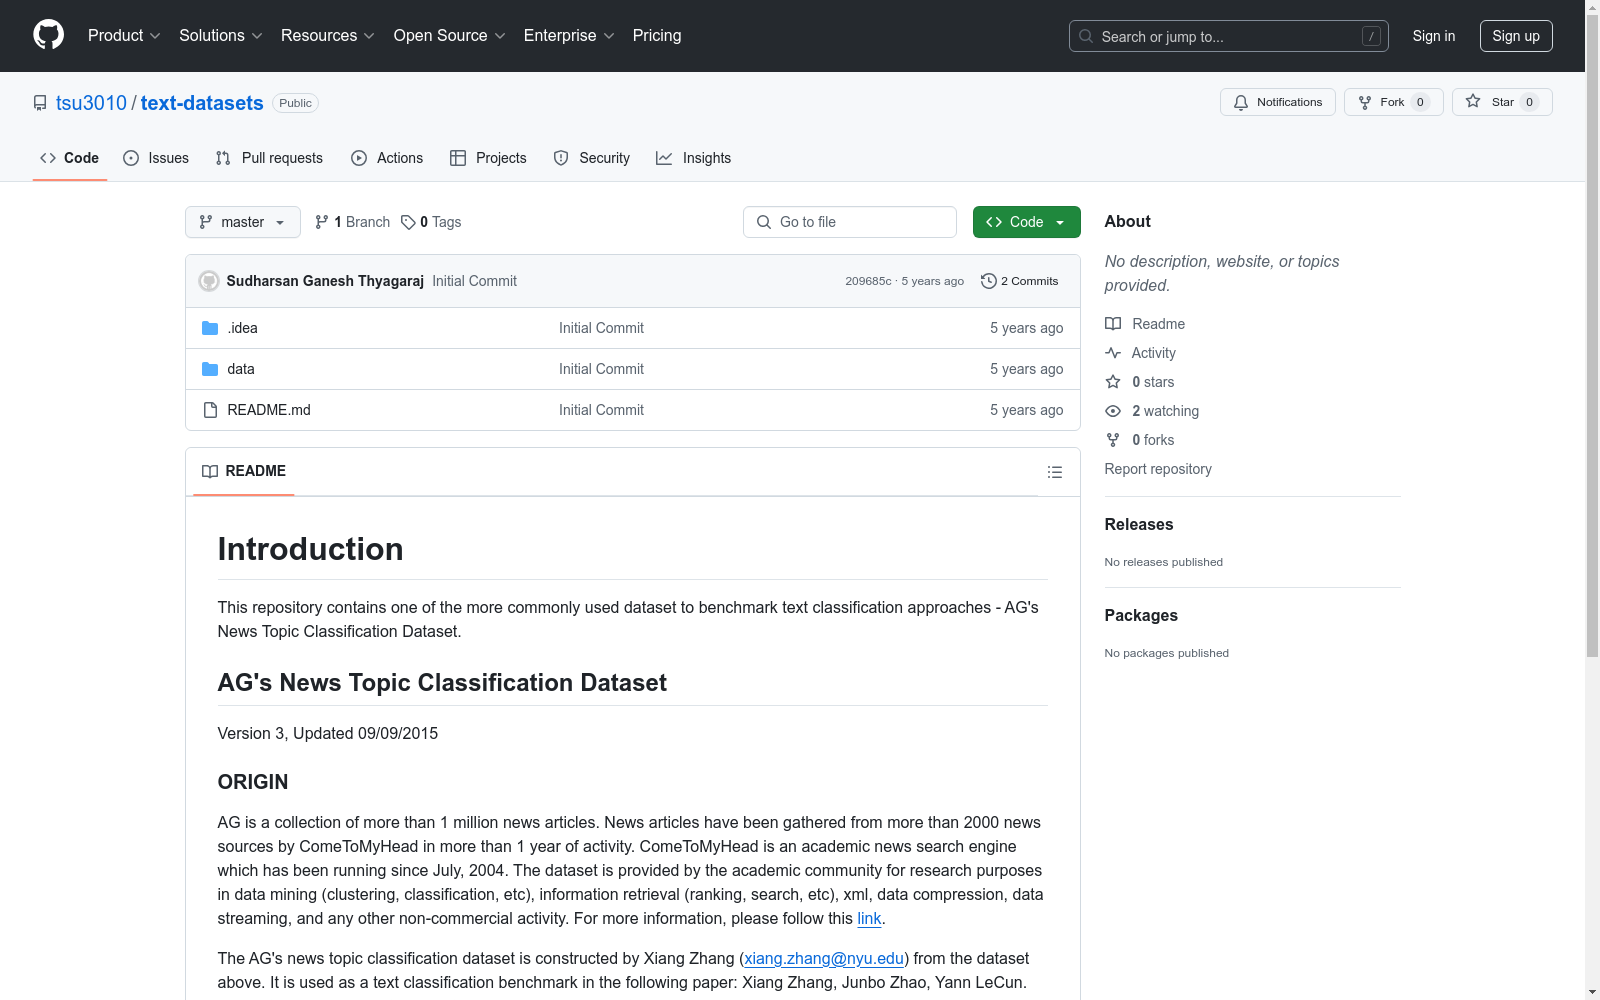Image resolution: width=1600 pixels, height=1000 pixels.
Task: View the 2 Commits history
Action: (1020, 281)
